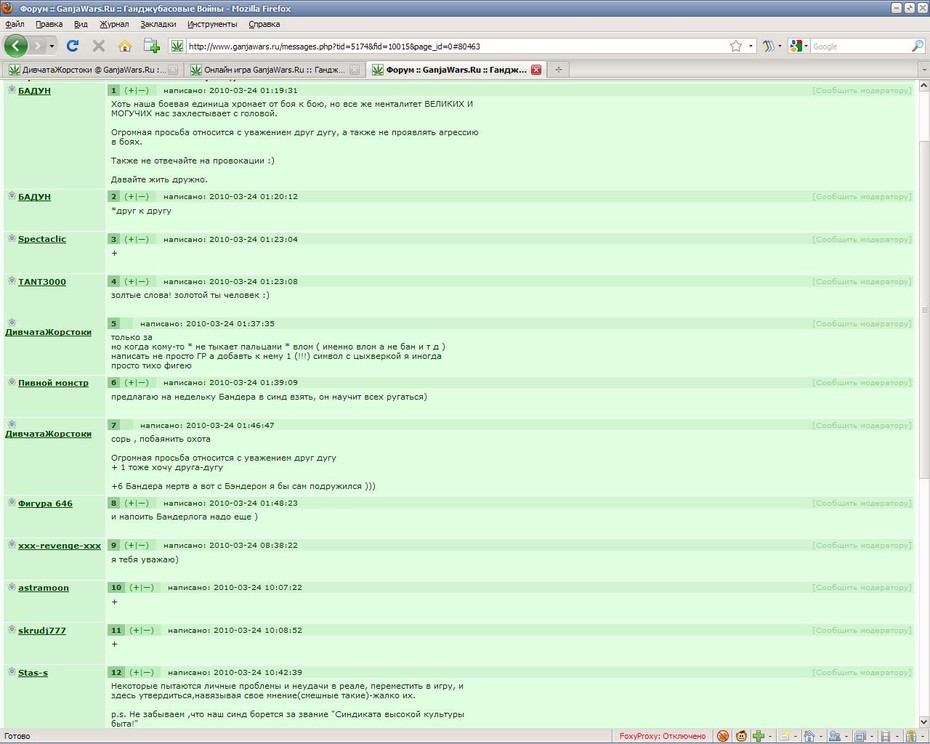Image resolution: width=930 pixels, height=744 pixels.
Task: Reload the forum page
Action: [73, 46]
